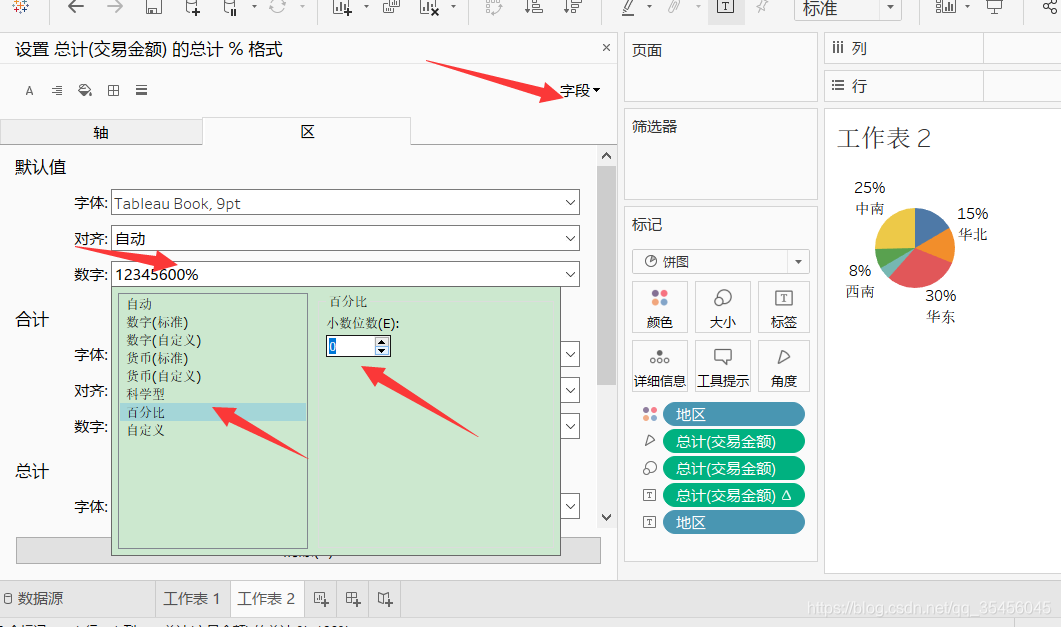Open the alignment formatting icon
Viewport: 1061px width, 627px height.
[x=57, y=91]
